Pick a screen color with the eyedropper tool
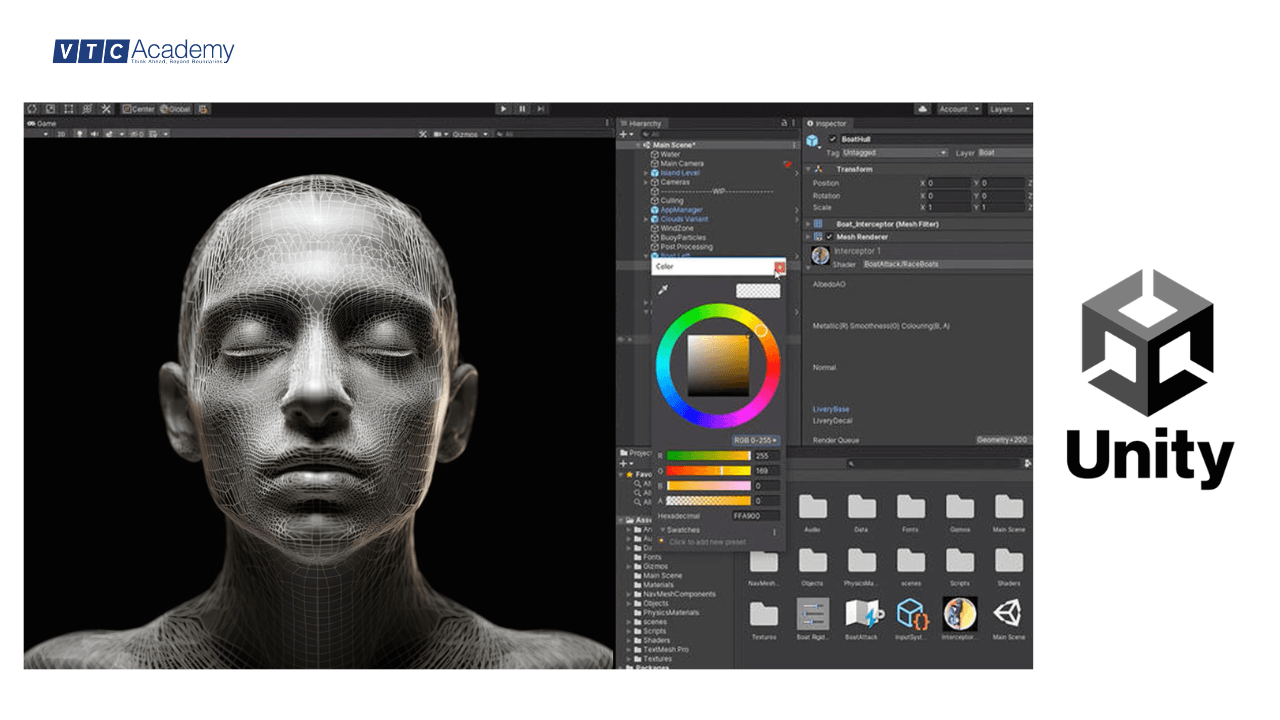Viewport: 1280px width, 720px height. [x=663, y=289]
